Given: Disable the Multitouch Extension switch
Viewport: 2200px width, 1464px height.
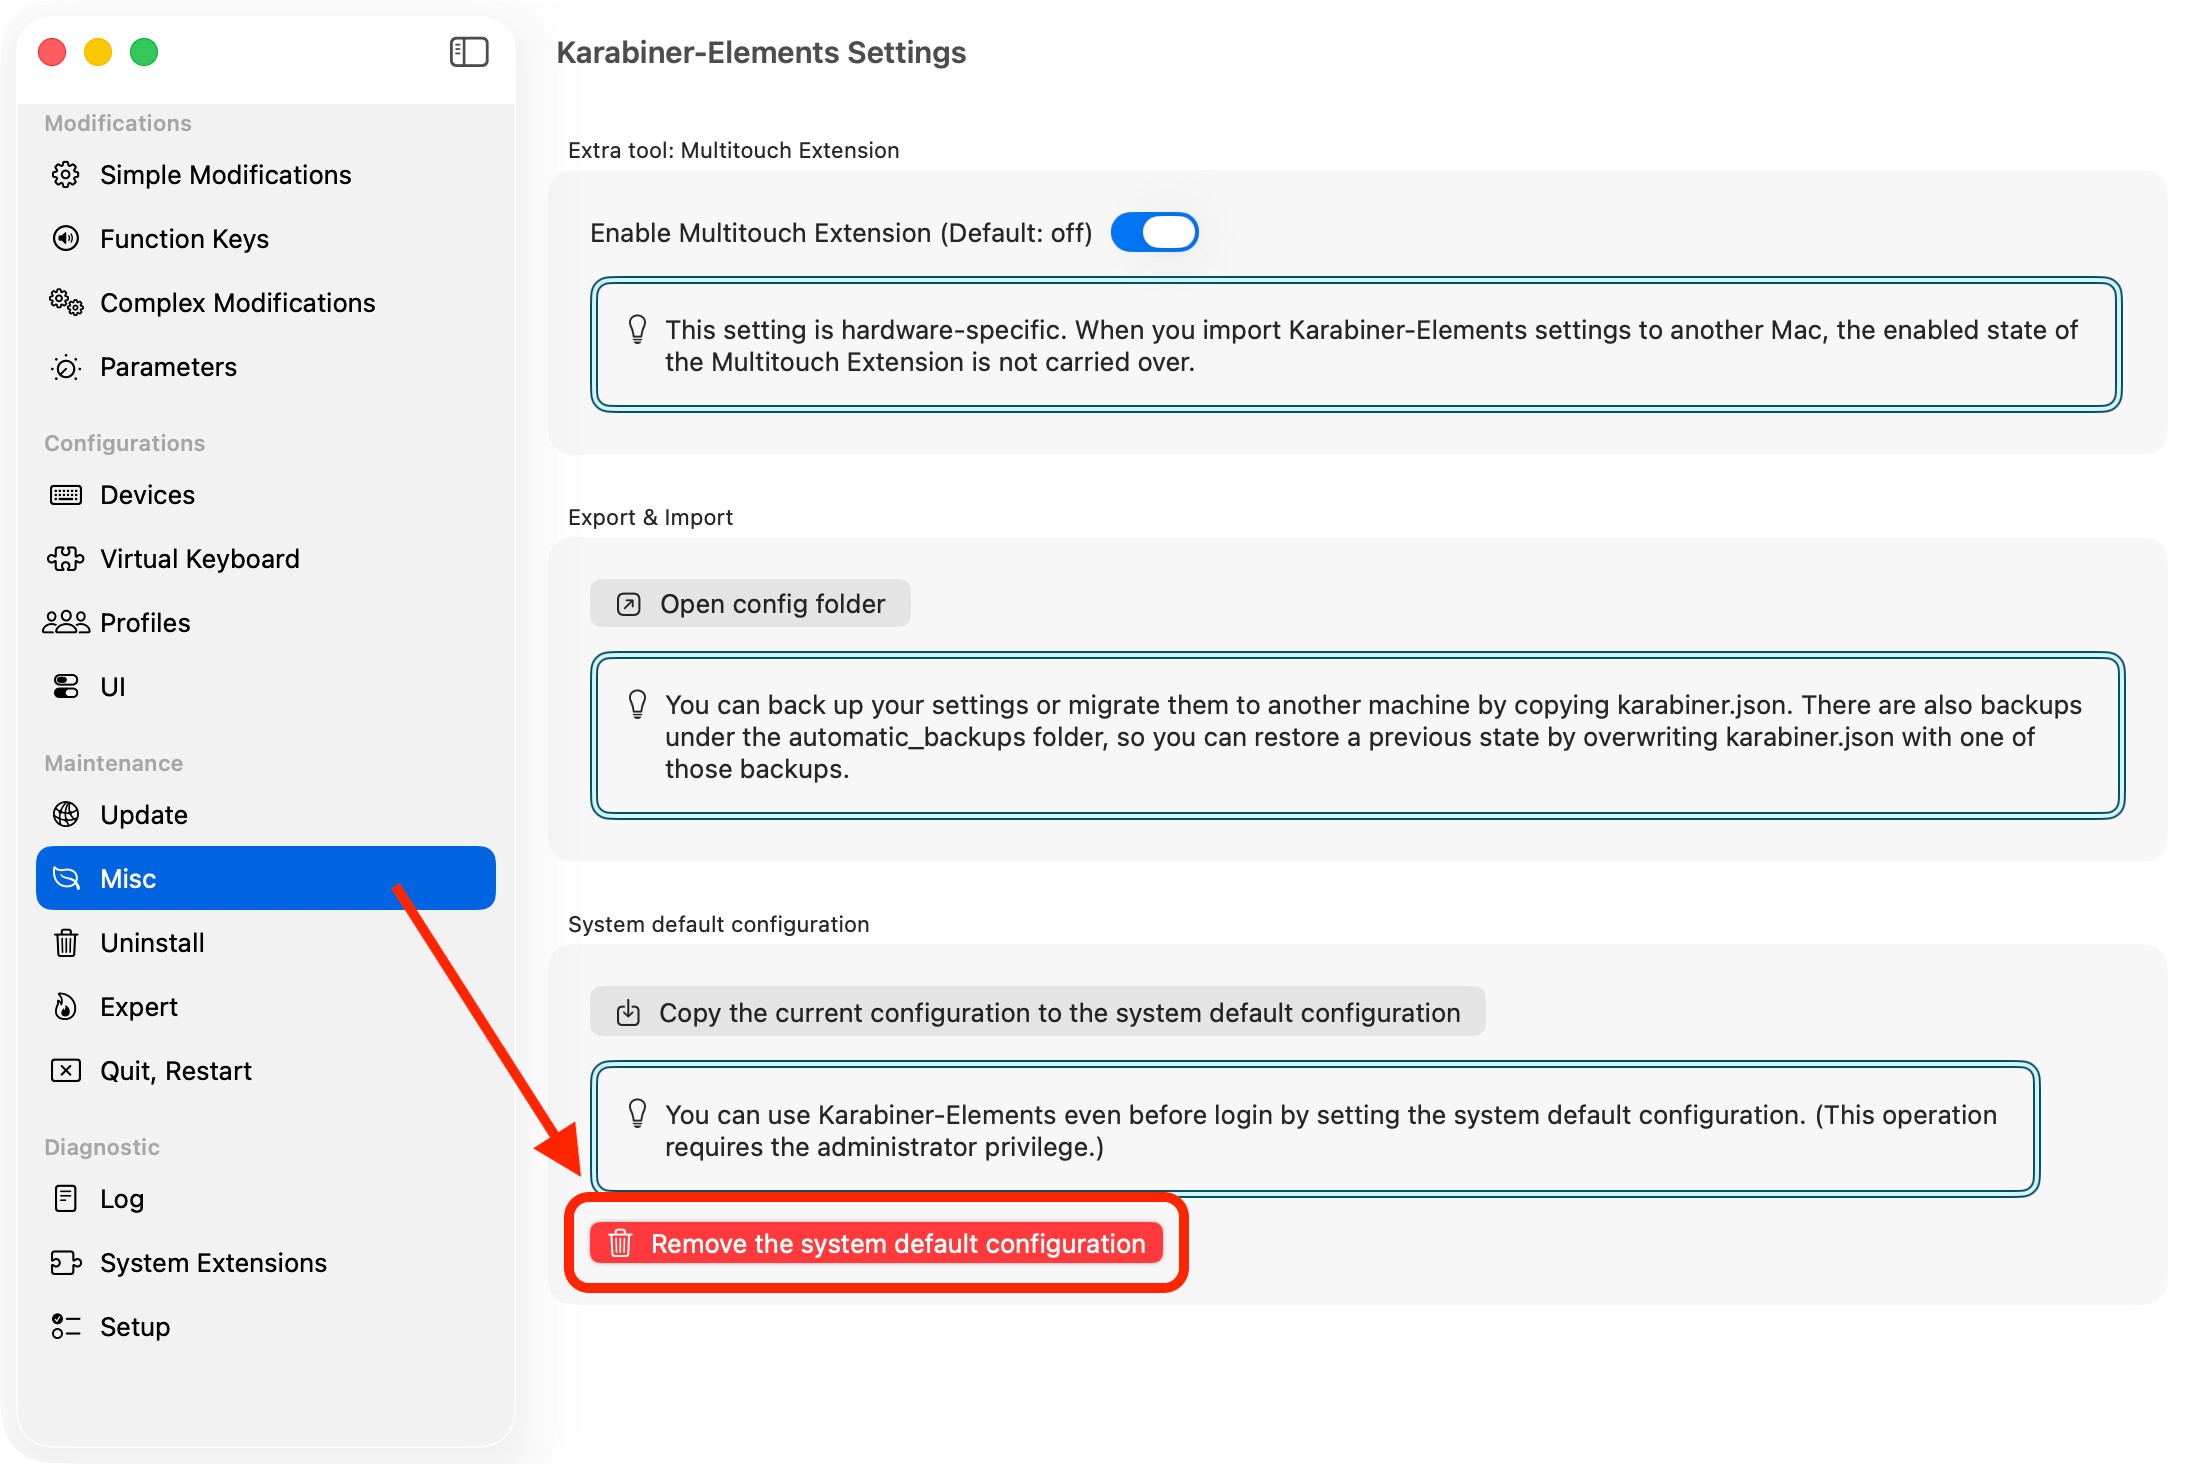Looking at the screenshot, I should [x=1155, y=232].
